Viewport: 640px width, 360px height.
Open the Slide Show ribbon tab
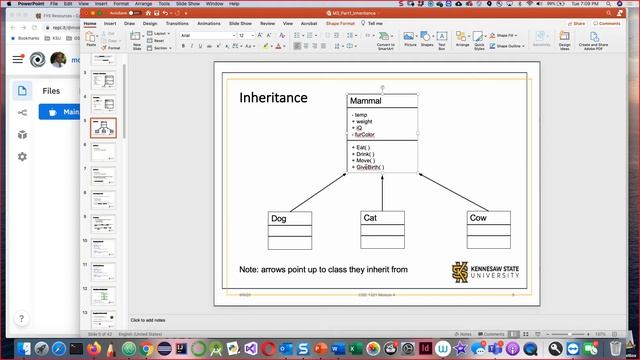(x=240, y=24)
